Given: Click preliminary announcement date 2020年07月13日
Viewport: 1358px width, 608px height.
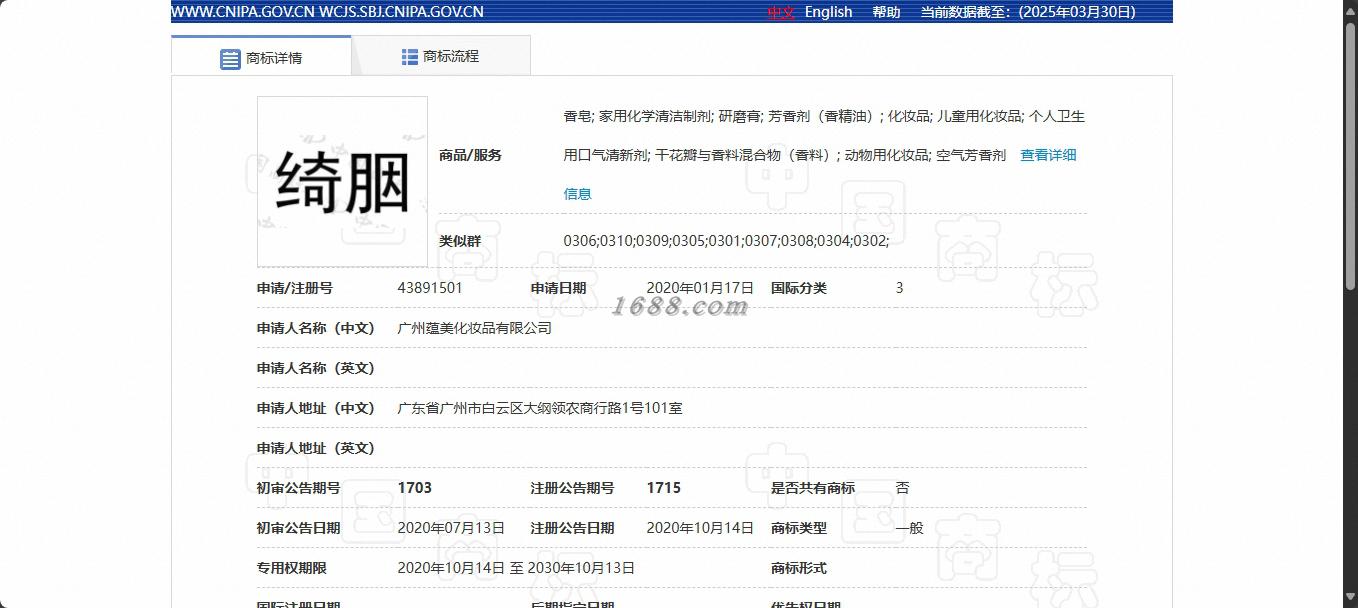Looking at the screenshot, I should (451, 528).
